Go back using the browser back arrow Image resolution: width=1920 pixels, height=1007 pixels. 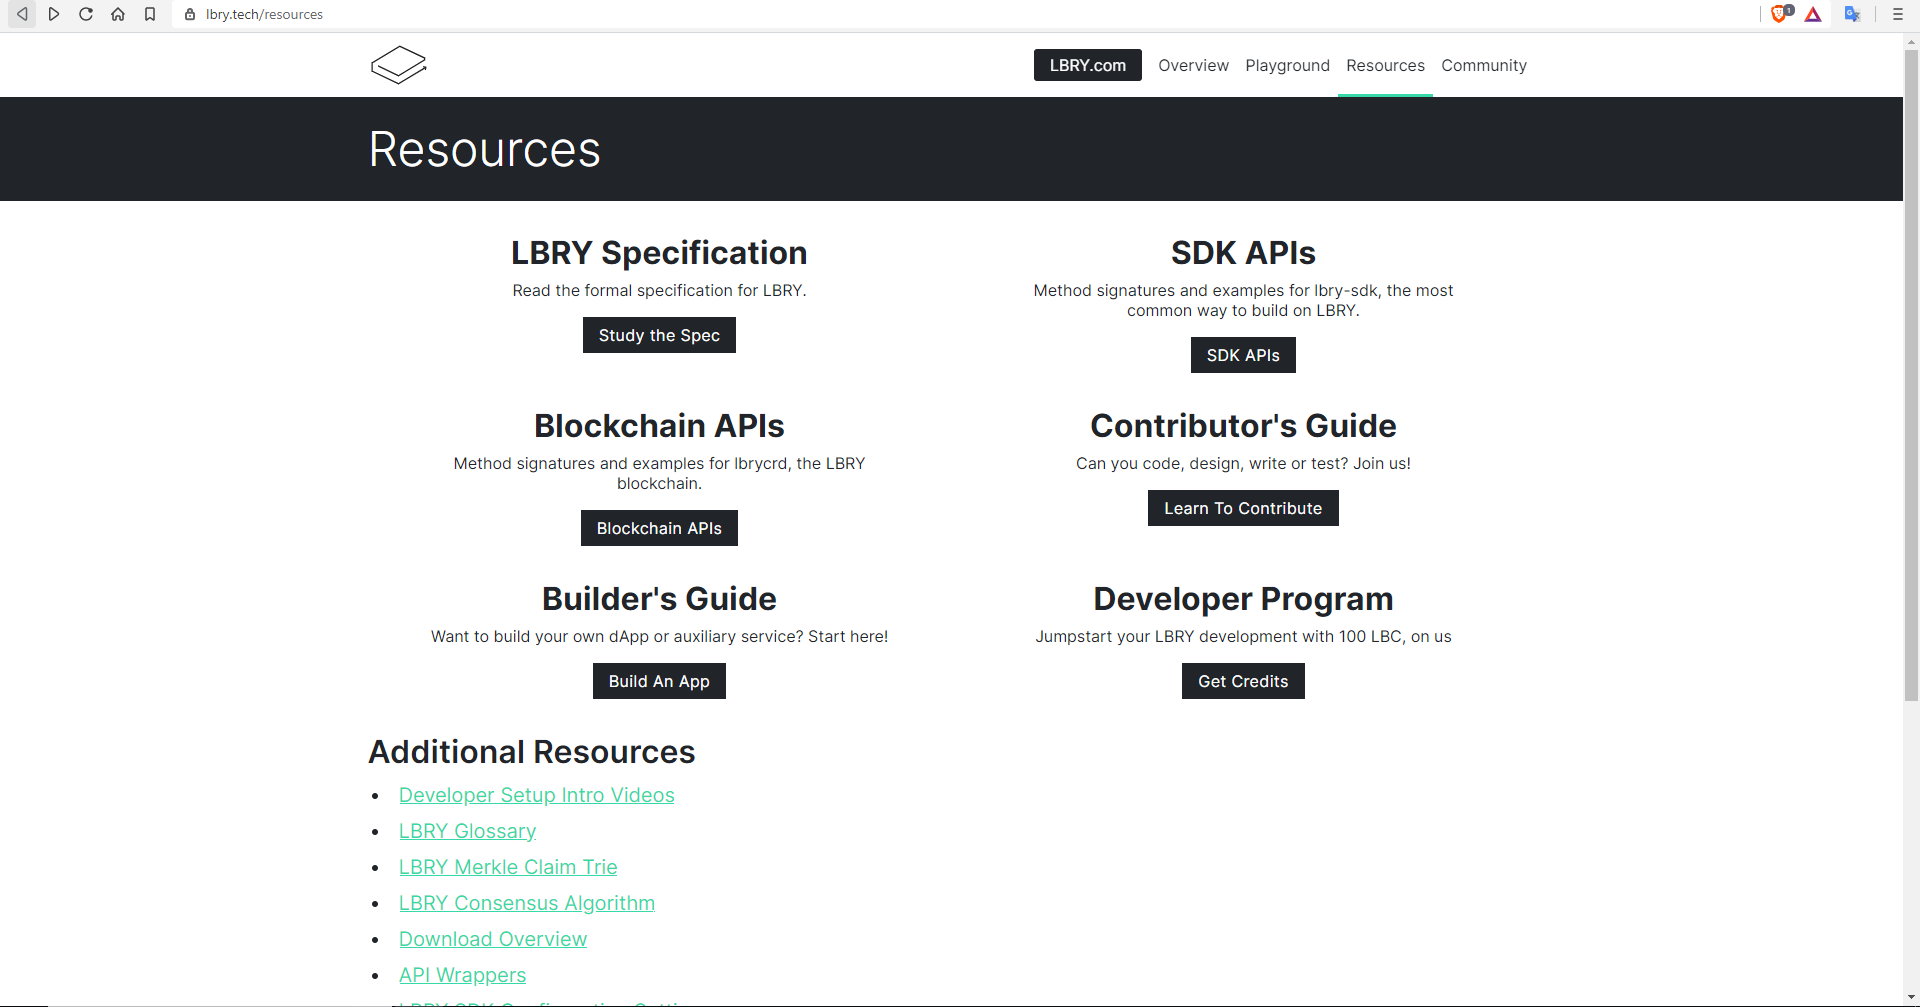click(21, 14)
